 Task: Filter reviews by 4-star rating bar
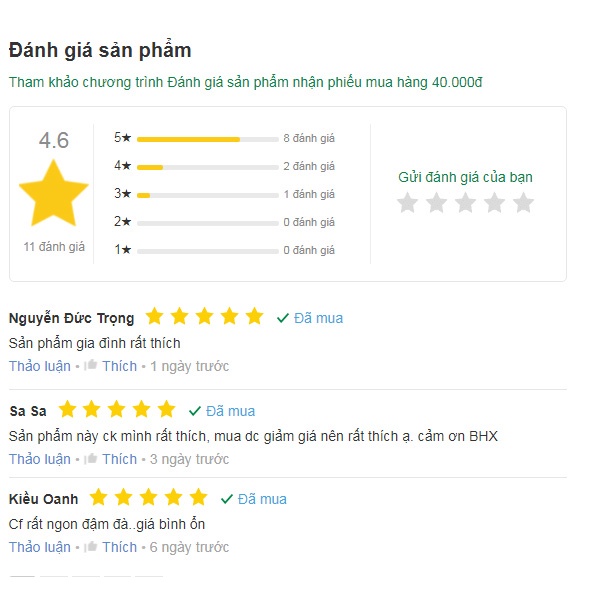point(207,167)
